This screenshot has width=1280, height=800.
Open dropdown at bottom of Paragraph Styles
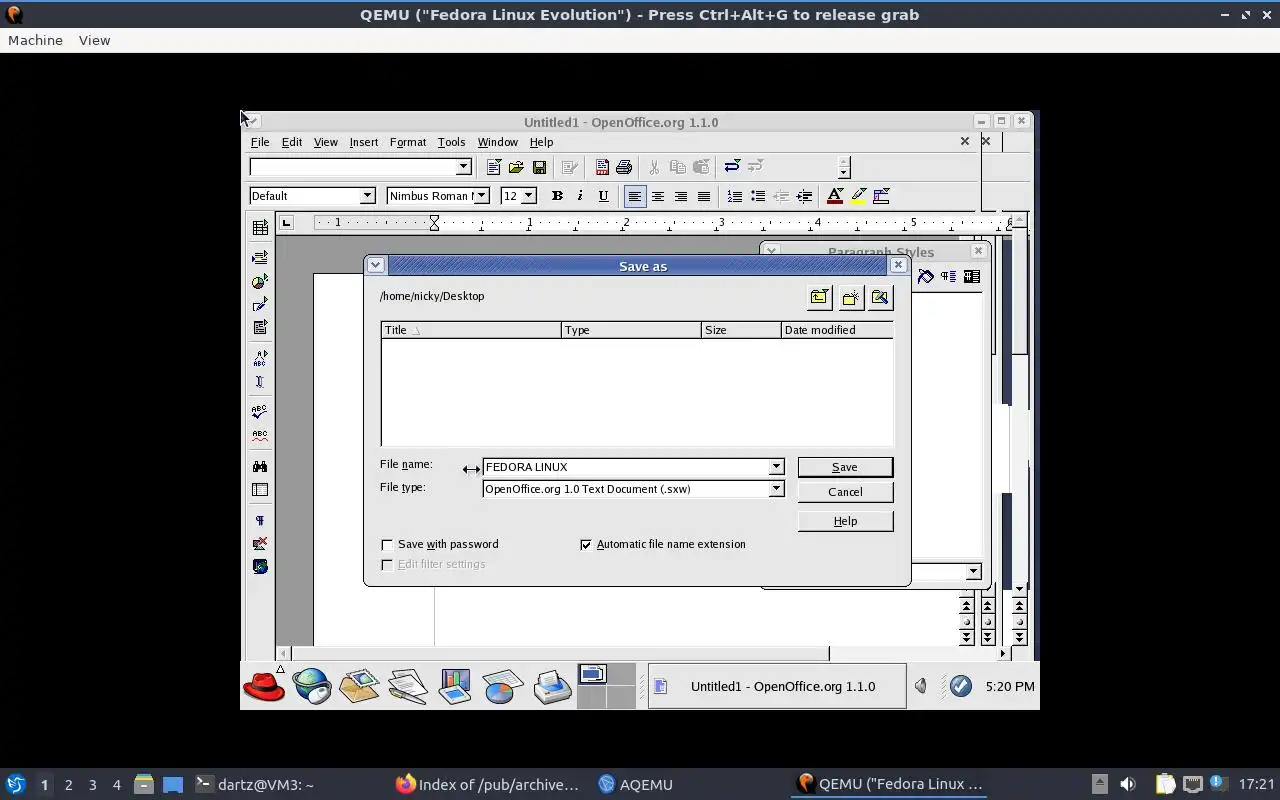pos(973,572)
